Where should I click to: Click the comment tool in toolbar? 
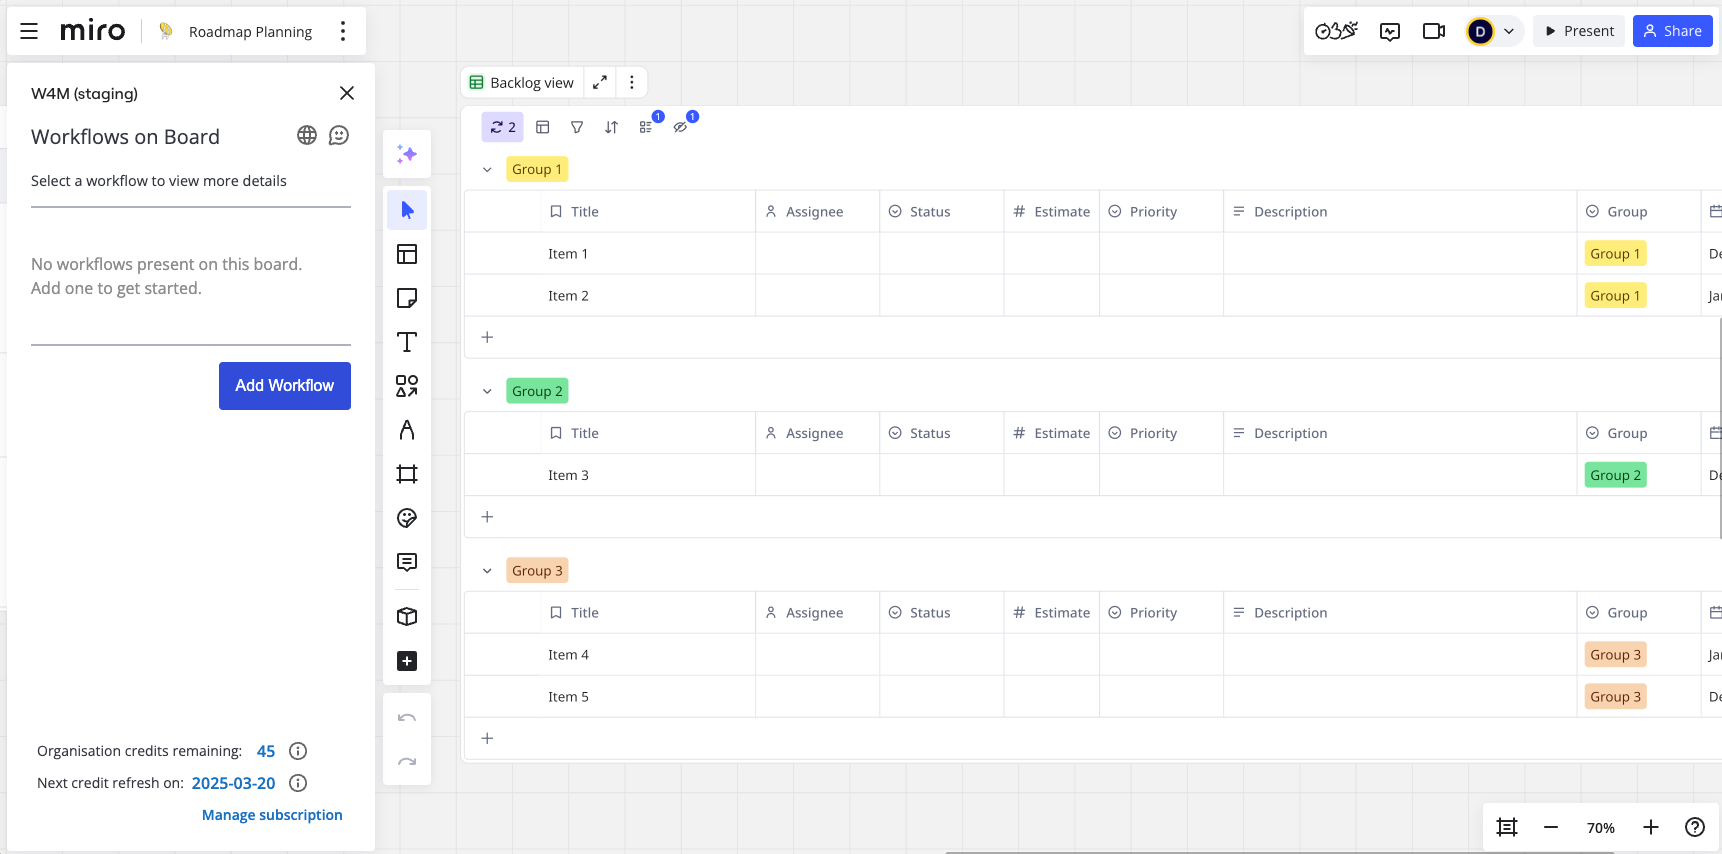click(x=407, y=562)
